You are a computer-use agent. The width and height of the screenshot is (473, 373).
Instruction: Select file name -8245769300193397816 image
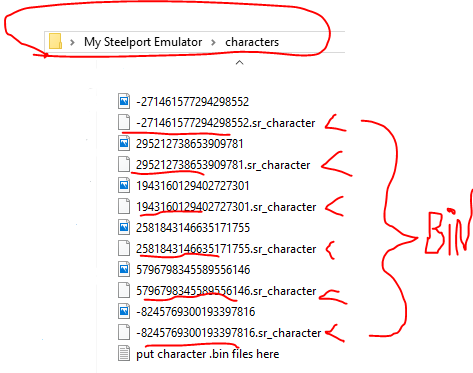(x=195, y=312)
